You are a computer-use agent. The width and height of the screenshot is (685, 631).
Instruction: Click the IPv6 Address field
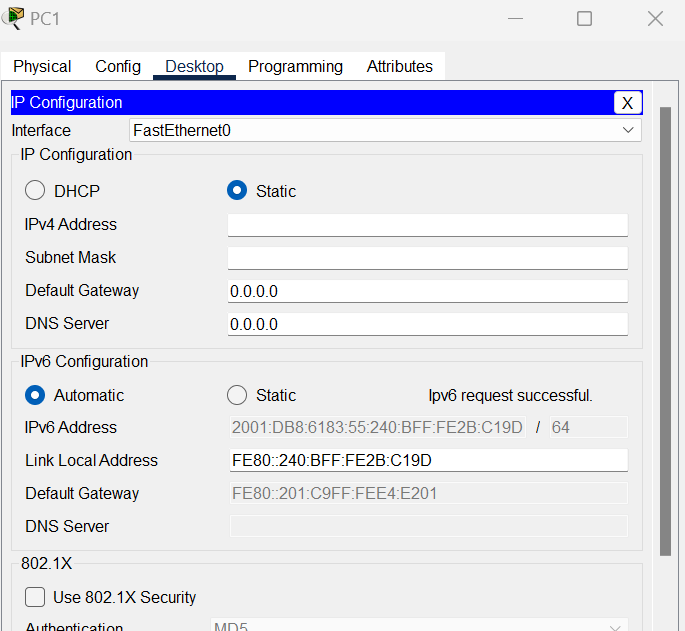pos(377,427)
